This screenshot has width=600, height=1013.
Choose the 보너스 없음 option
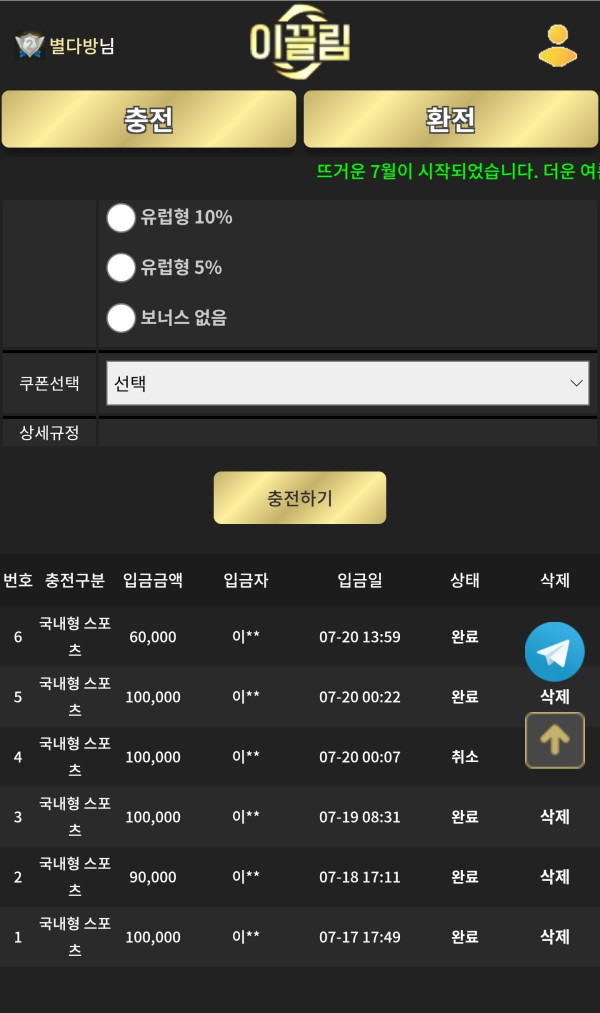pyautogui.click(x=121, y=318)
